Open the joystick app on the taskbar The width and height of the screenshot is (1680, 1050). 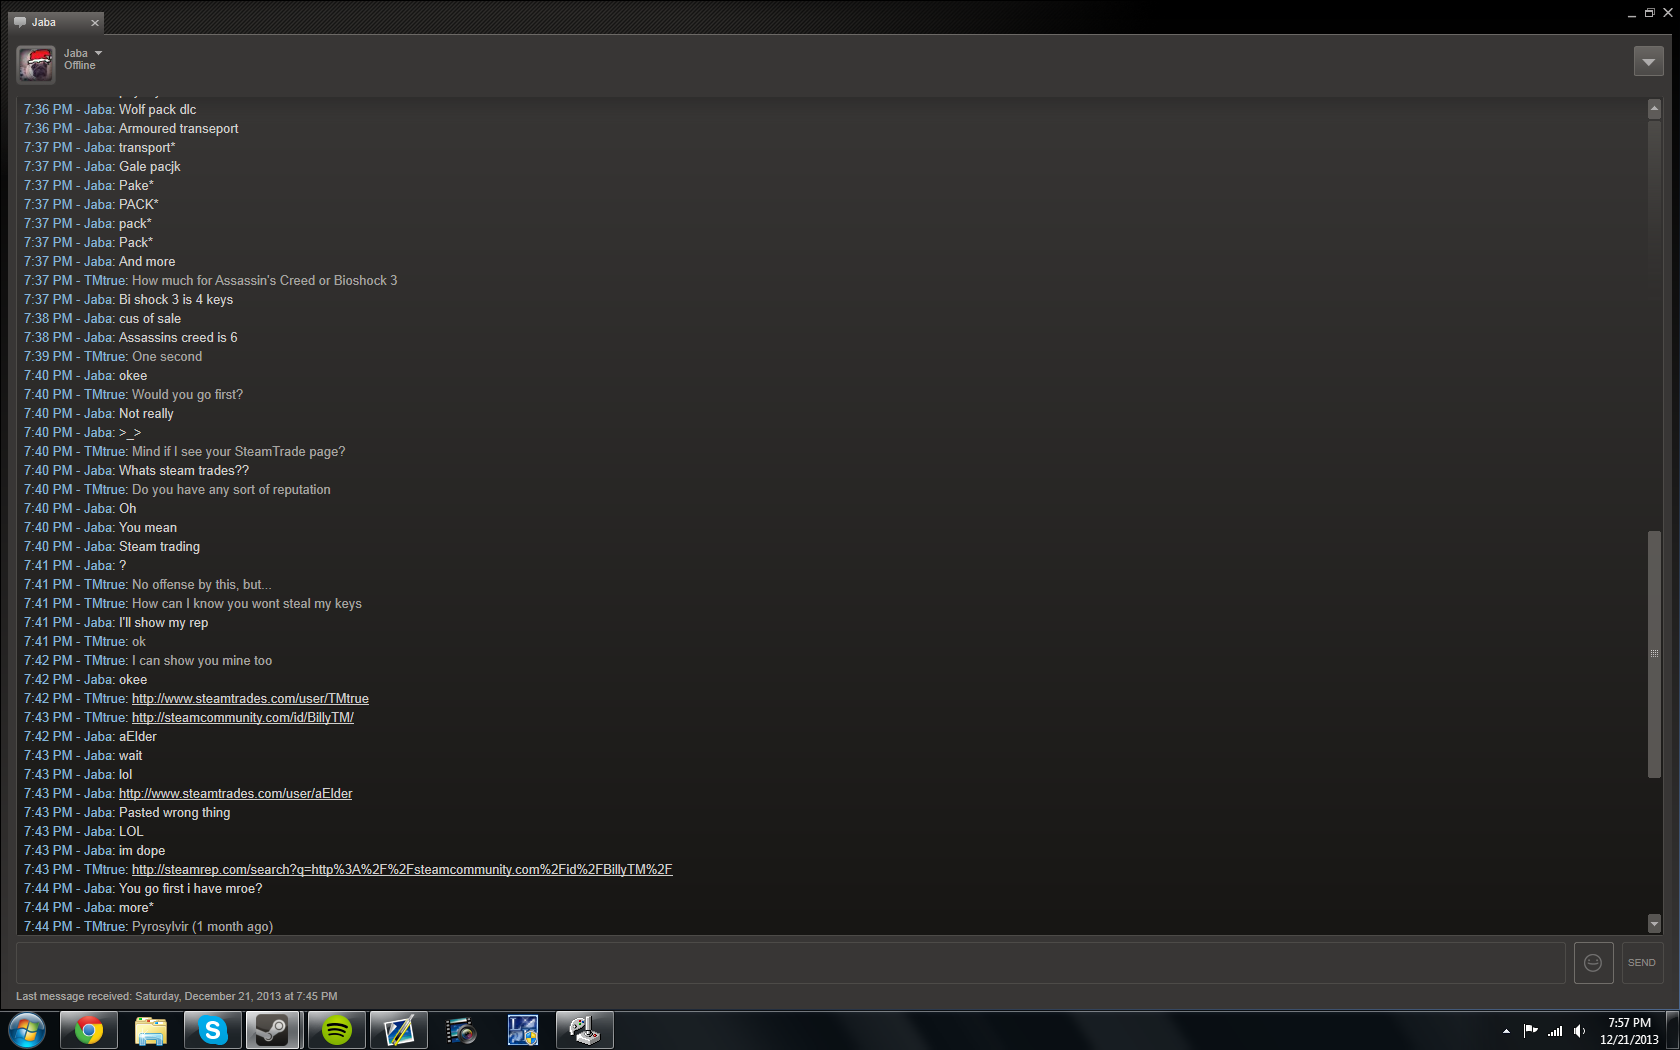click(585, 1030)
